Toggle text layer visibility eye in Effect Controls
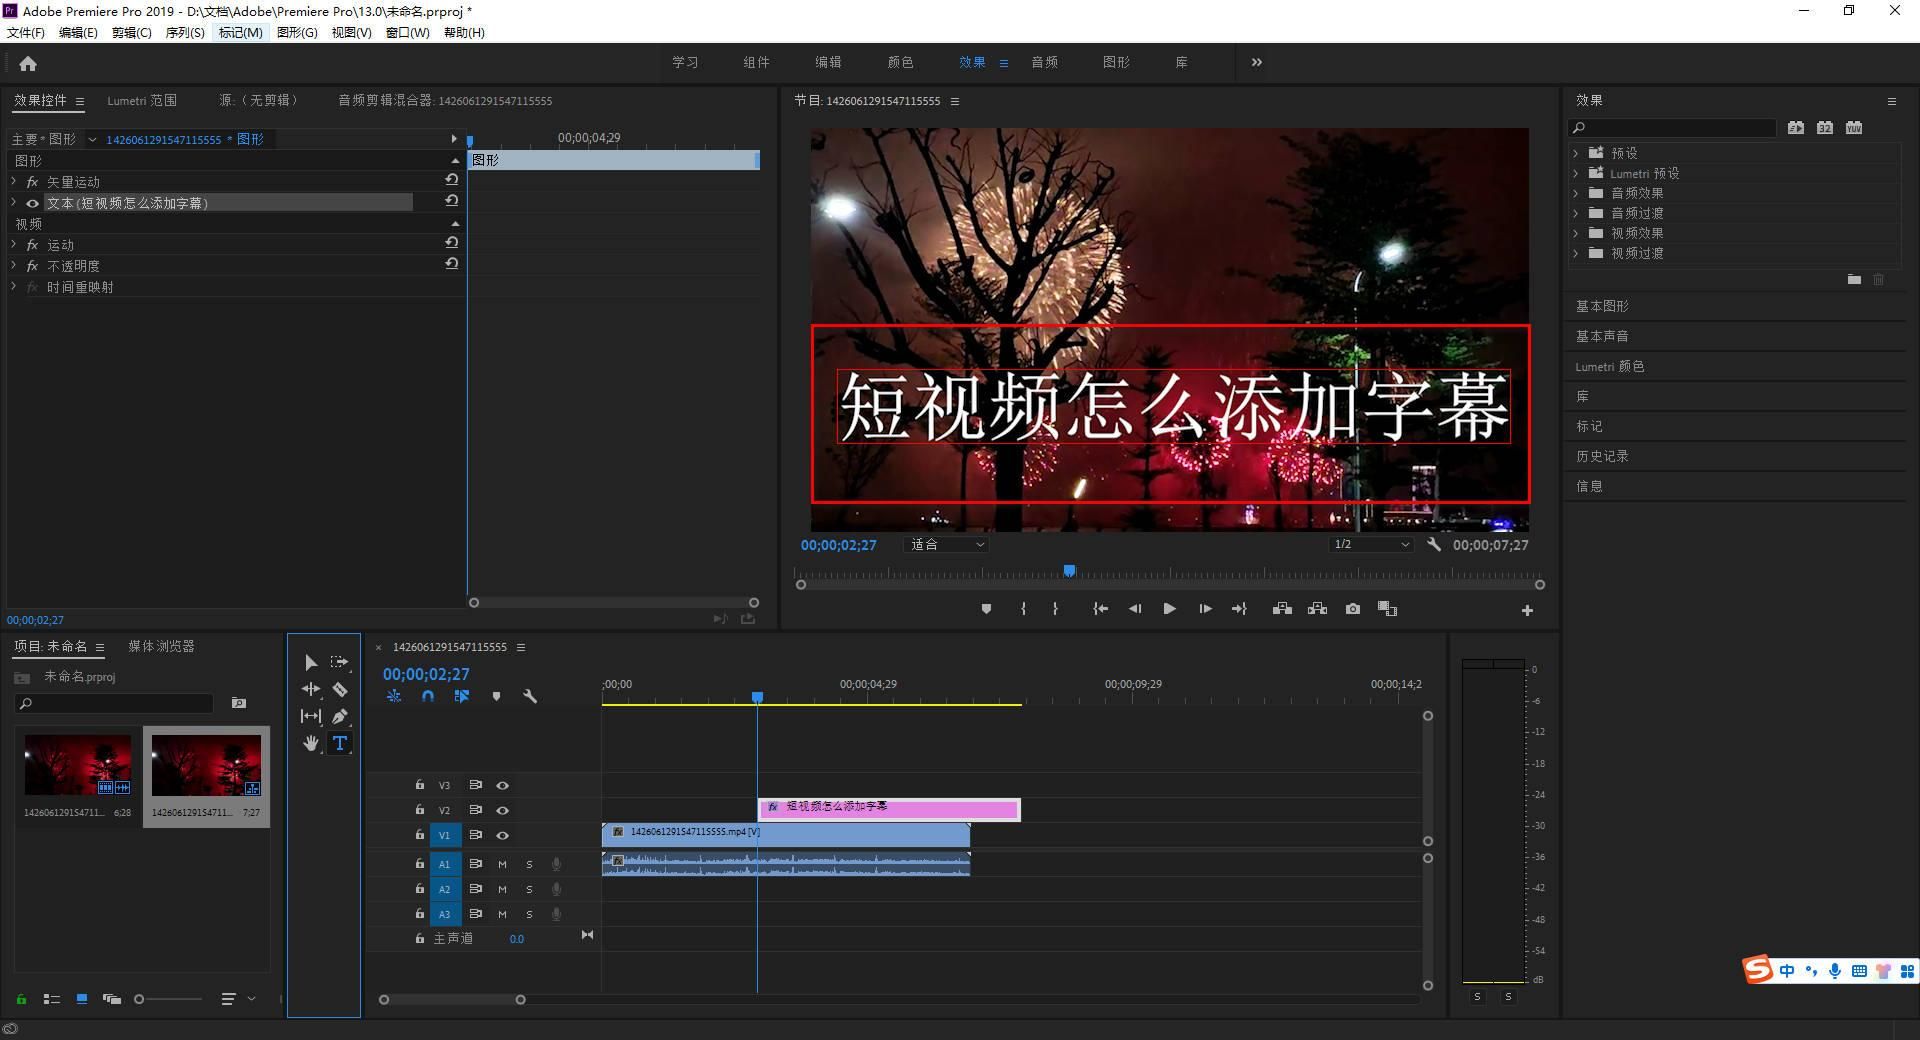 32,203
